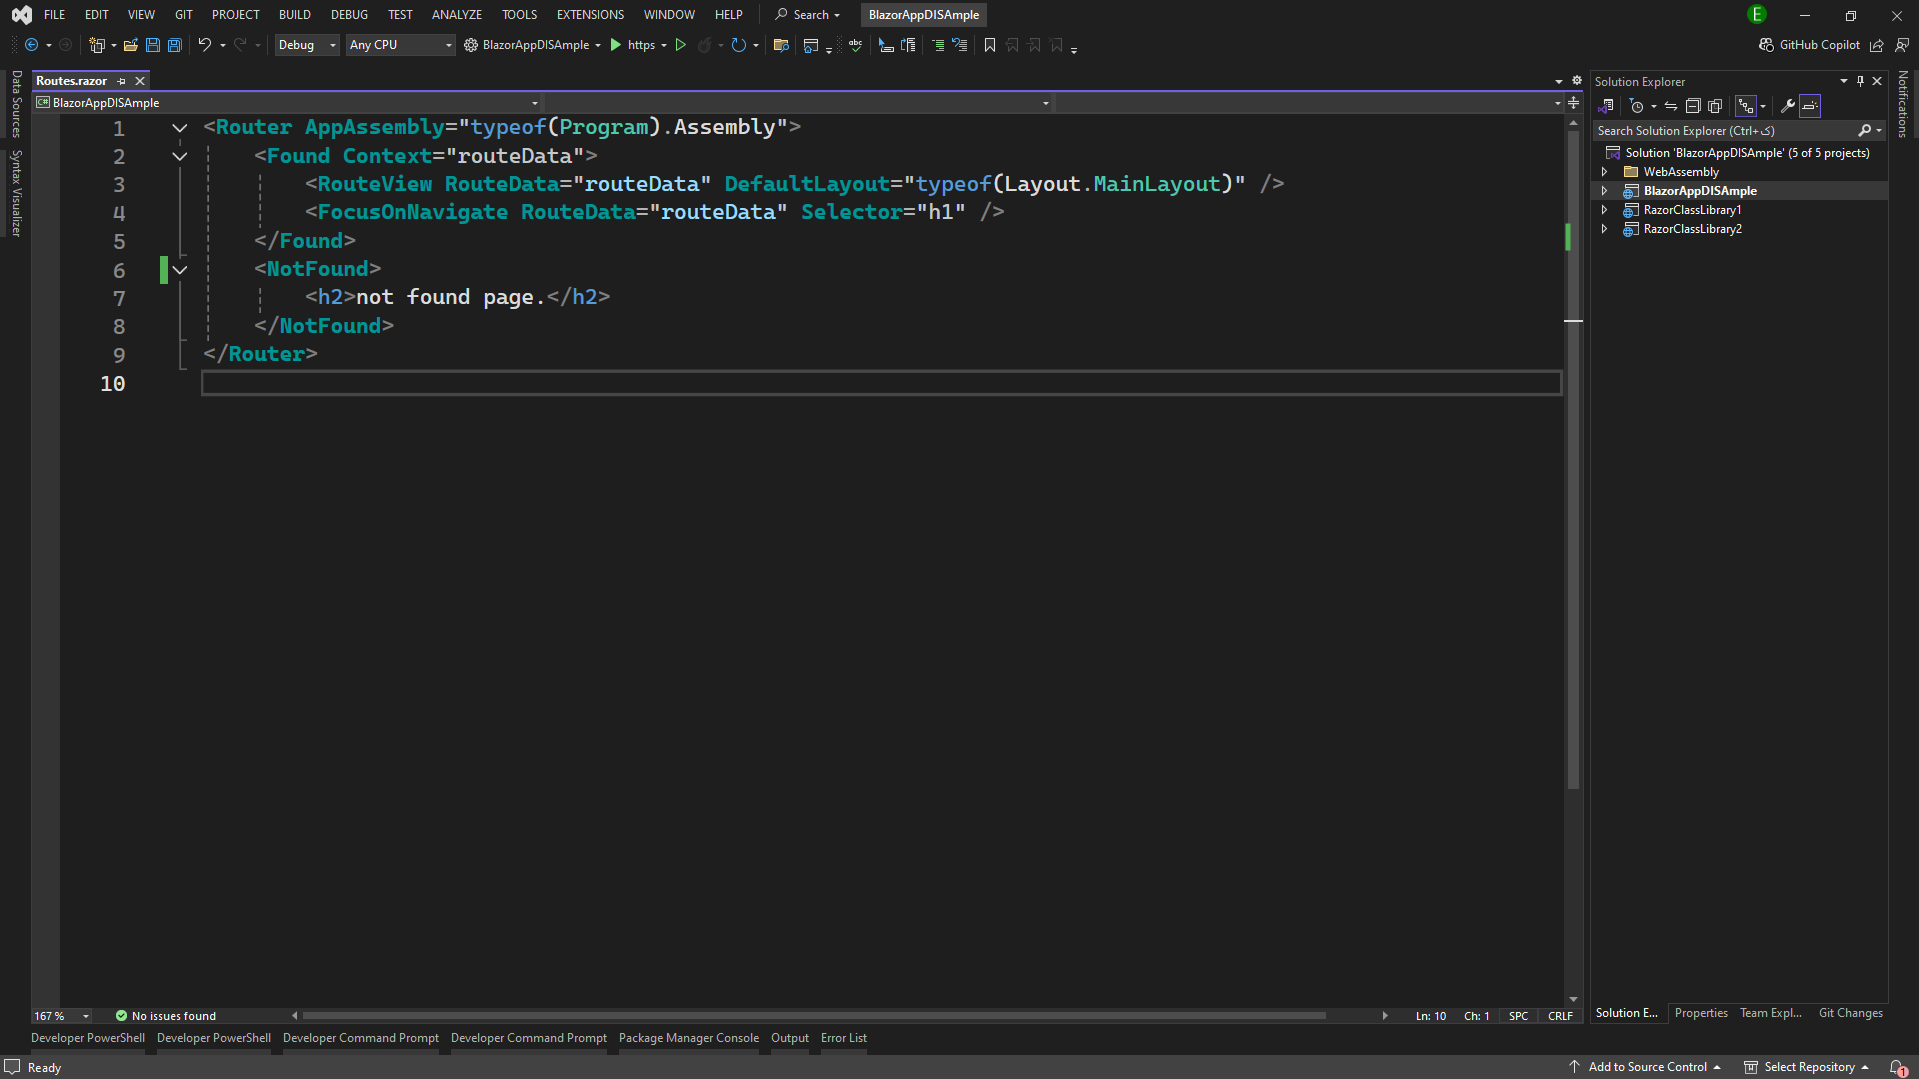1919x1079 pixels.
Task: Open the Output tab
Action: 790,1038
